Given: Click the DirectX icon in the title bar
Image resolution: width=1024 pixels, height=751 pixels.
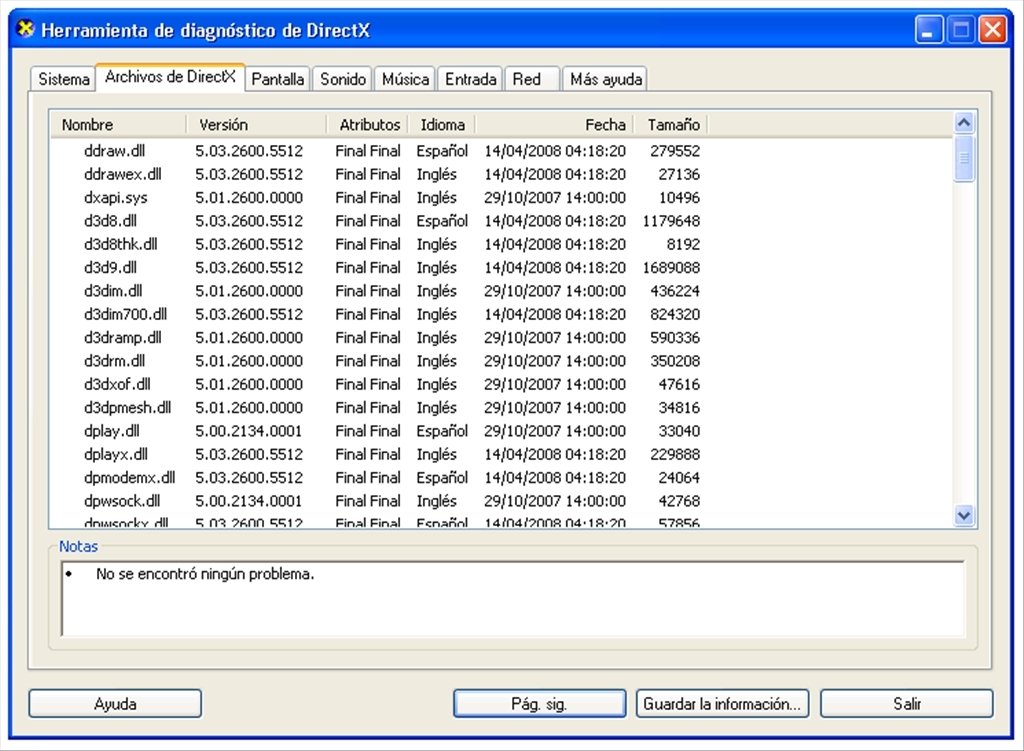Looking at the screenshot, I should 25,29.
